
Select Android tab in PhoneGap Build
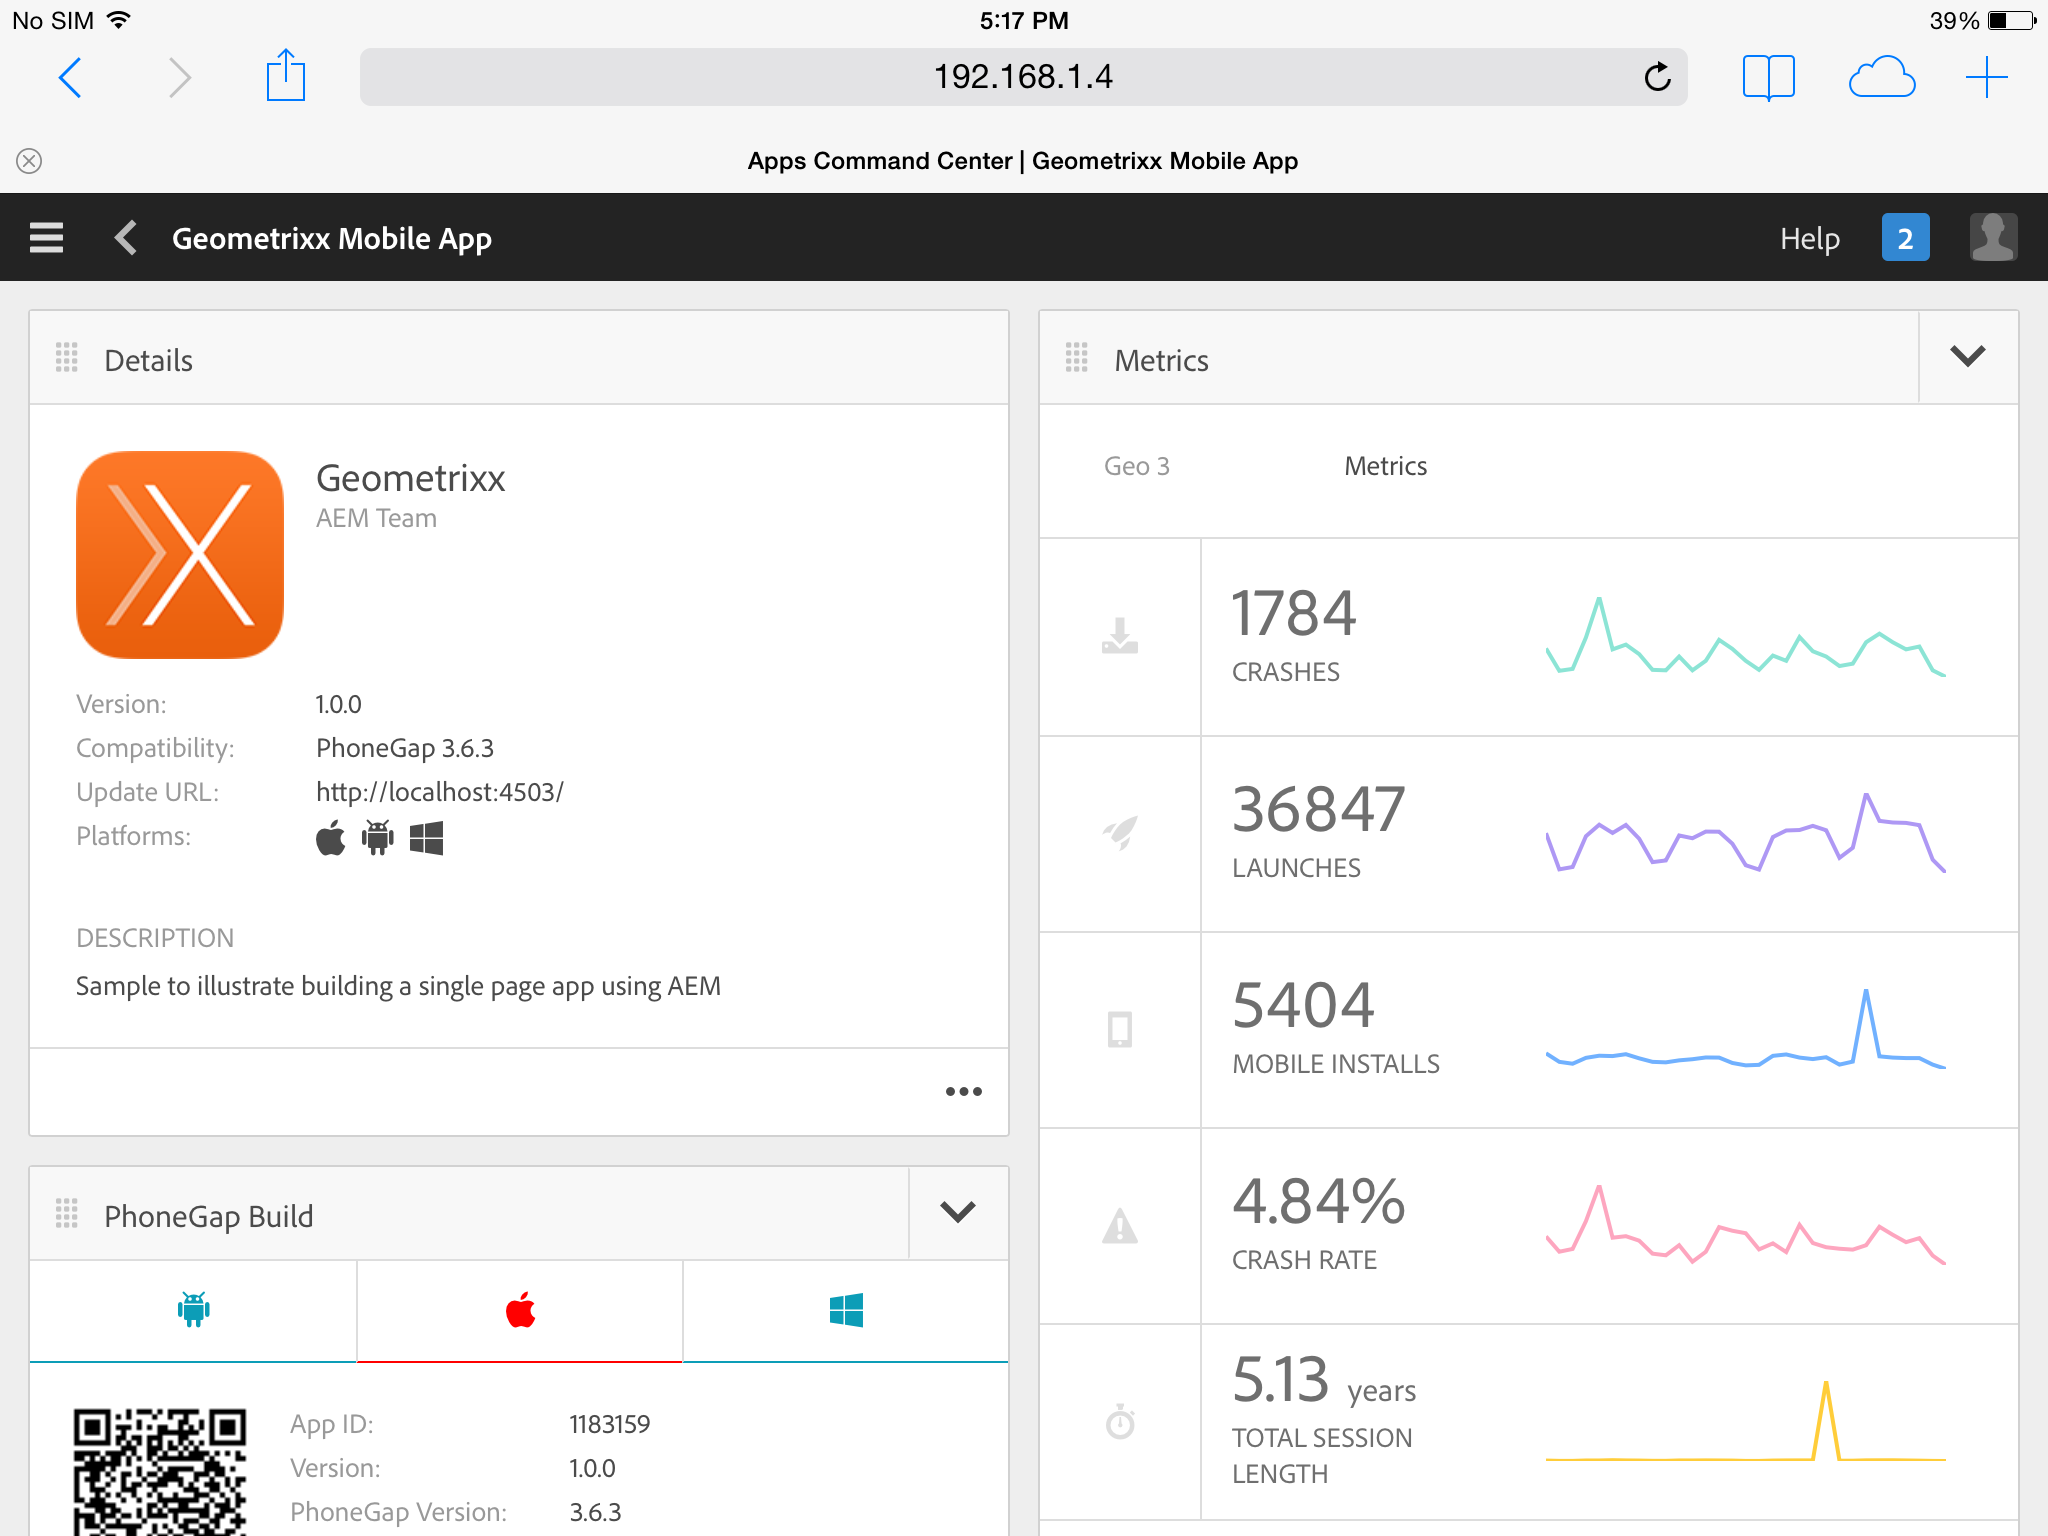point(193,1311)
